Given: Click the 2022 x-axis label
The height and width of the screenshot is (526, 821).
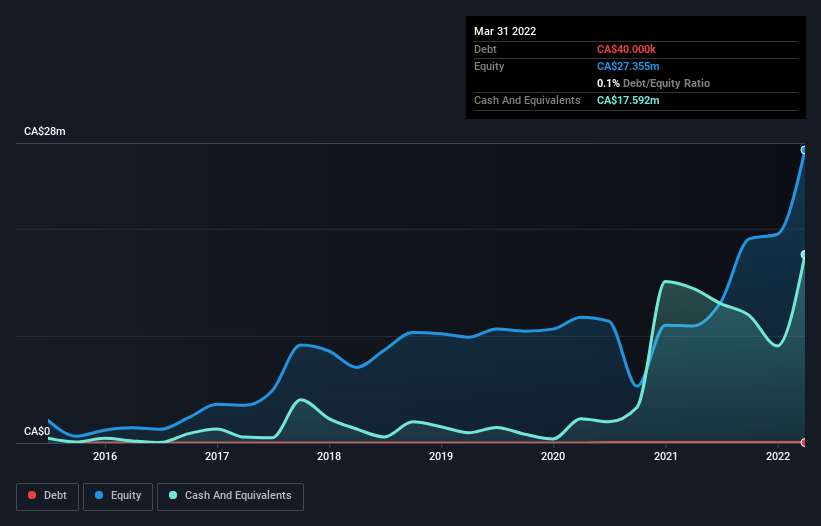Looking at the screenshot, I should tap(778, 456).
